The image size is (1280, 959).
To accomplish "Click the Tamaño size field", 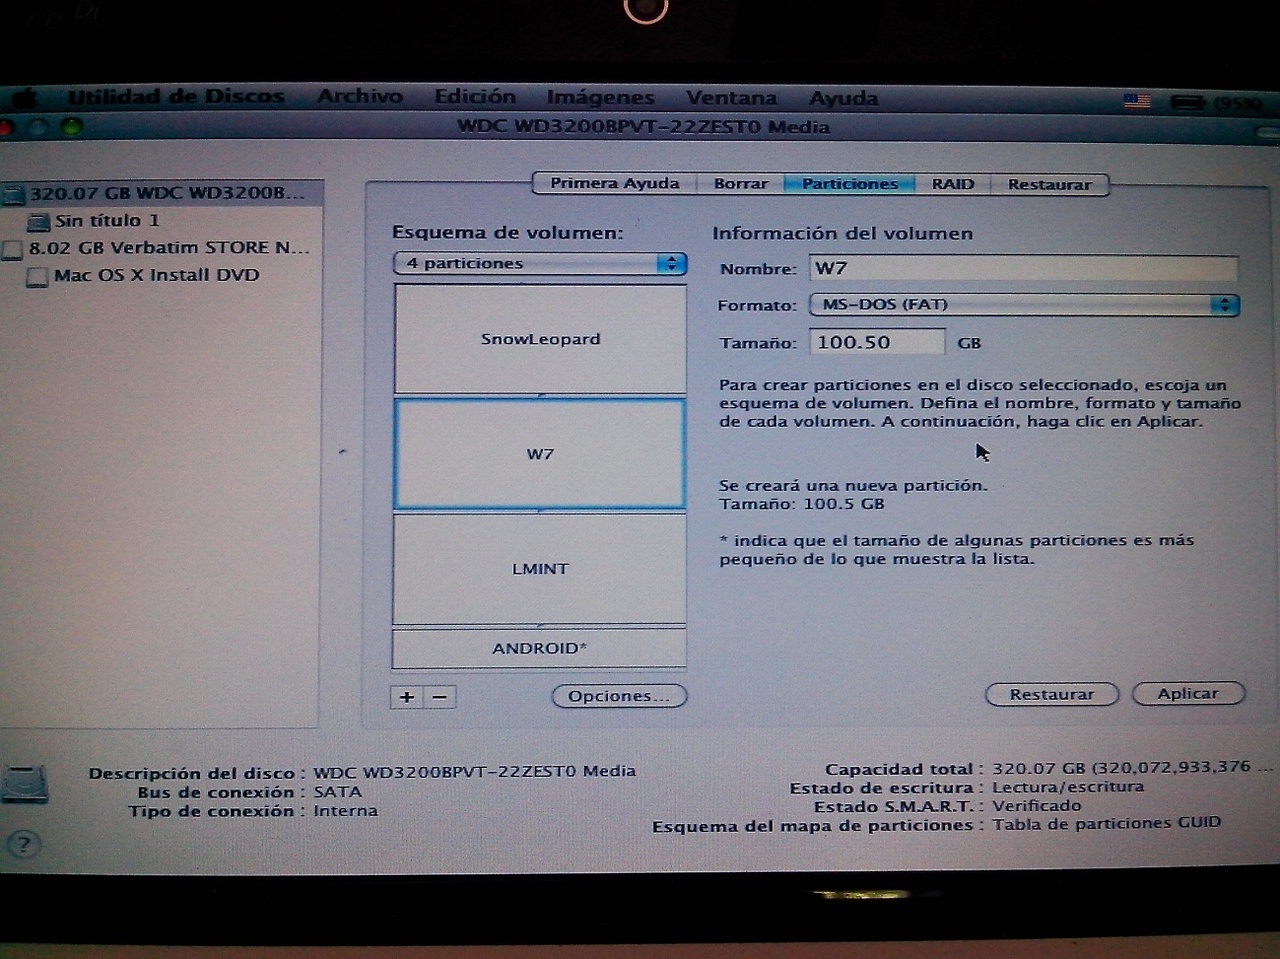I will (x=877, y=342).
